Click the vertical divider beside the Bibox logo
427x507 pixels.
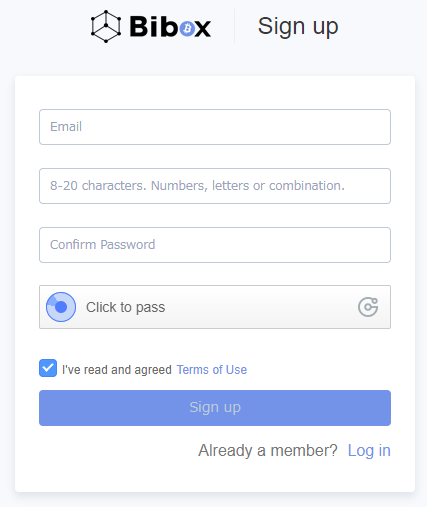click(234, 26)
